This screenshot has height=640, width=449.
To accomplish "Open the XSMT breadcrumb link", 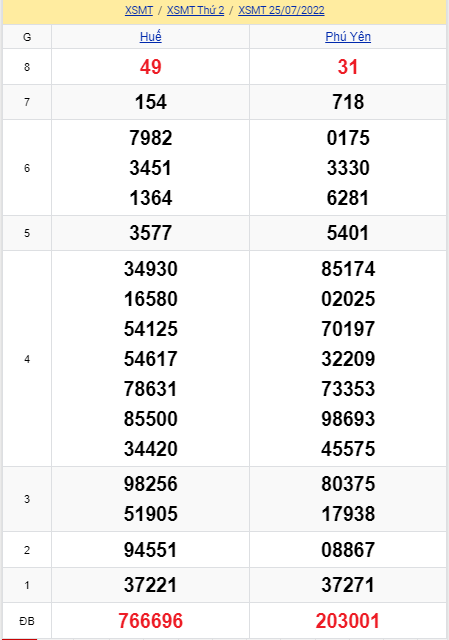I will (139, 10).
